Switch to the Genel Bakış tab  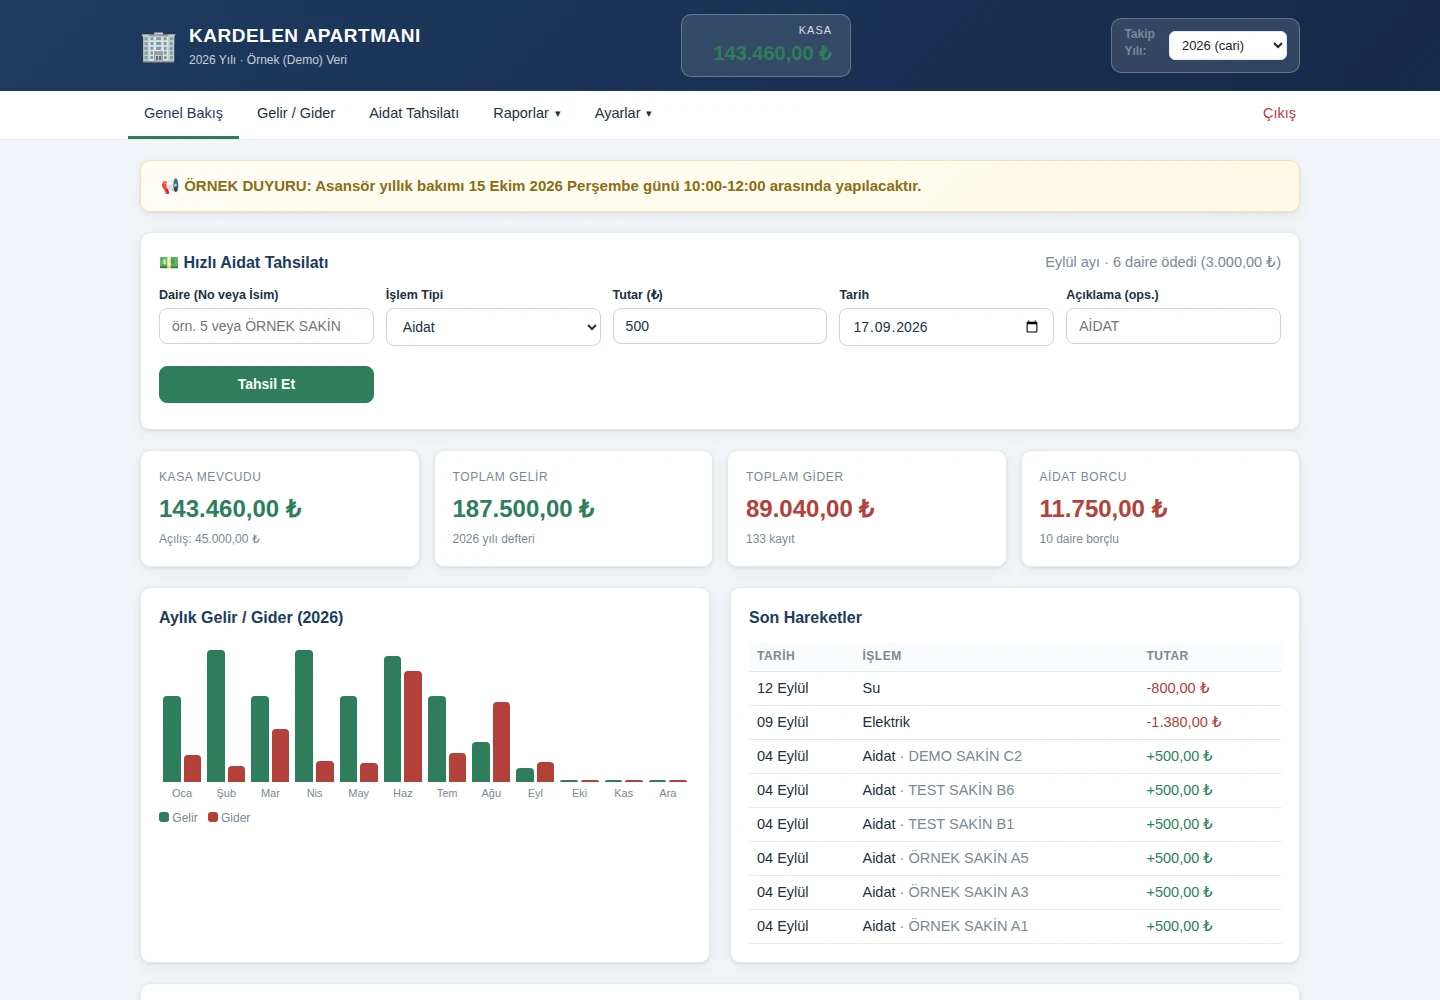point(184,113)
